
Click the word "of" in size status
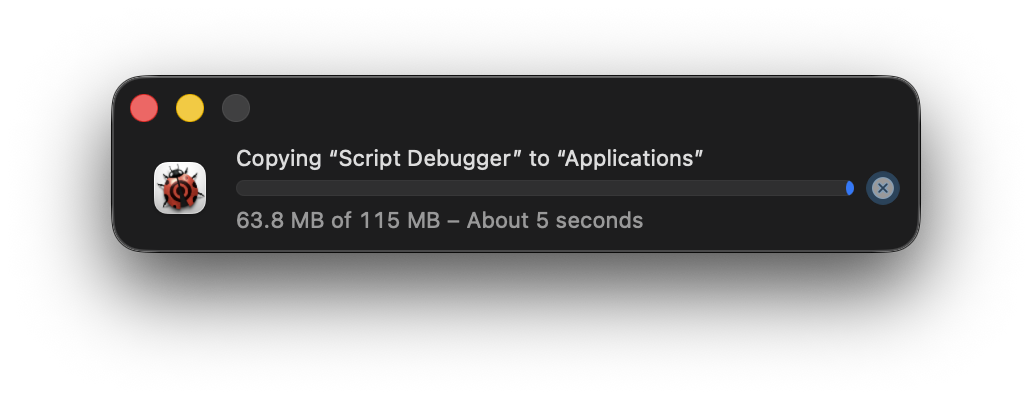pyautogui.click(x=341, y=220)
